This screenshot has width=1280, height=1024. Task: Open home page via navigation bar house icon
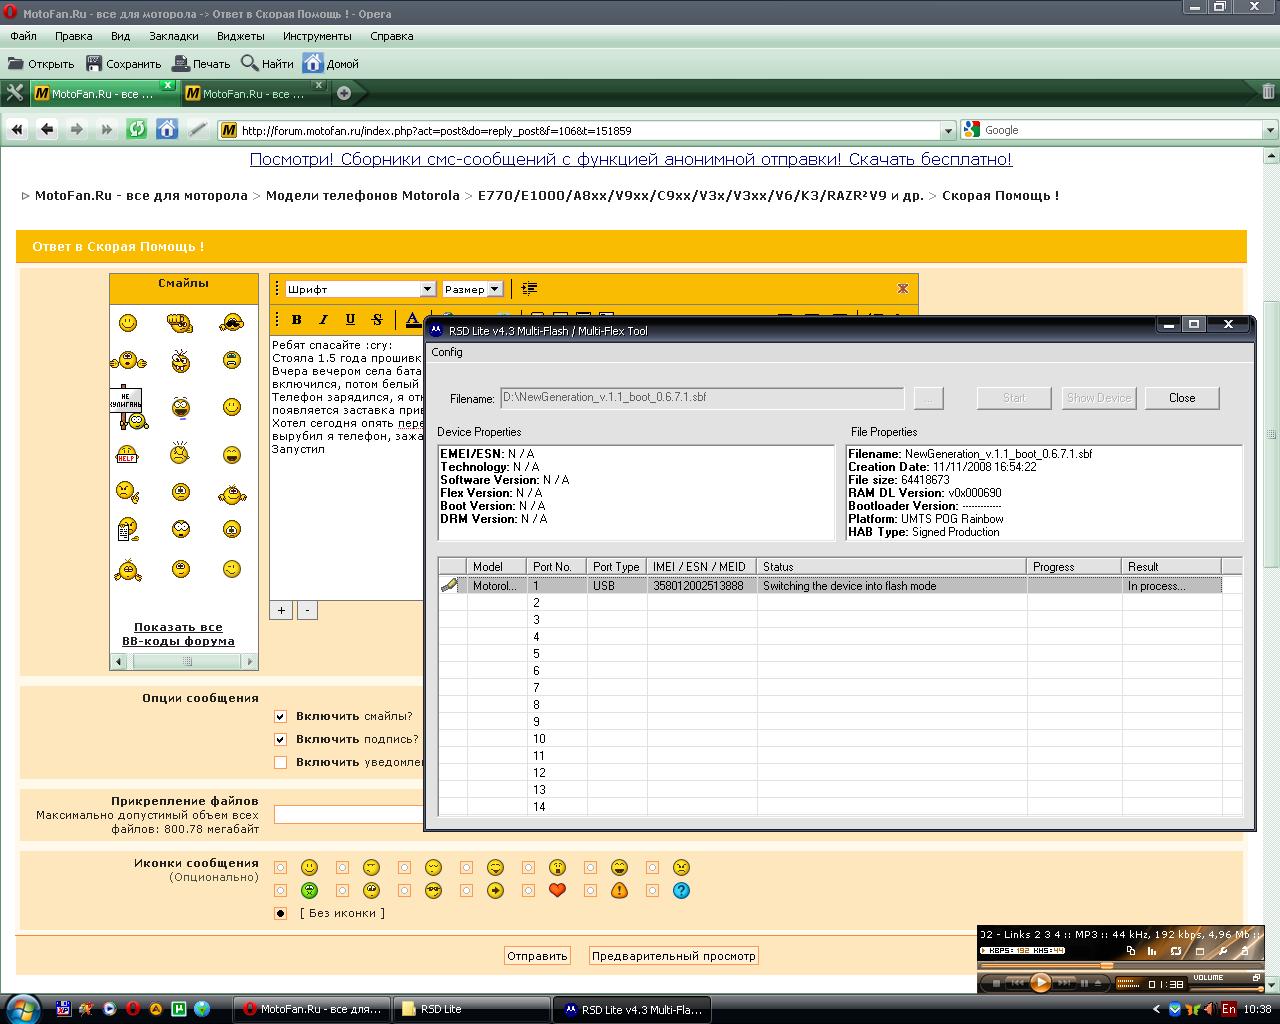coord(167,130)
